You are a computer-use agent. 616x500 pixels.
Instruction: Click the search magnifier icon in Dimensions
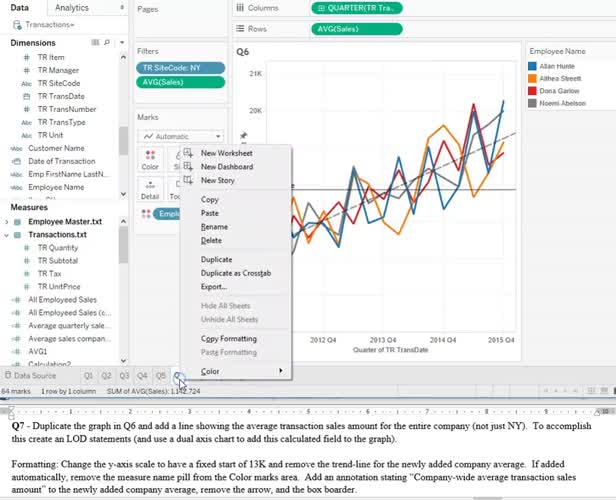pos(108,43)
